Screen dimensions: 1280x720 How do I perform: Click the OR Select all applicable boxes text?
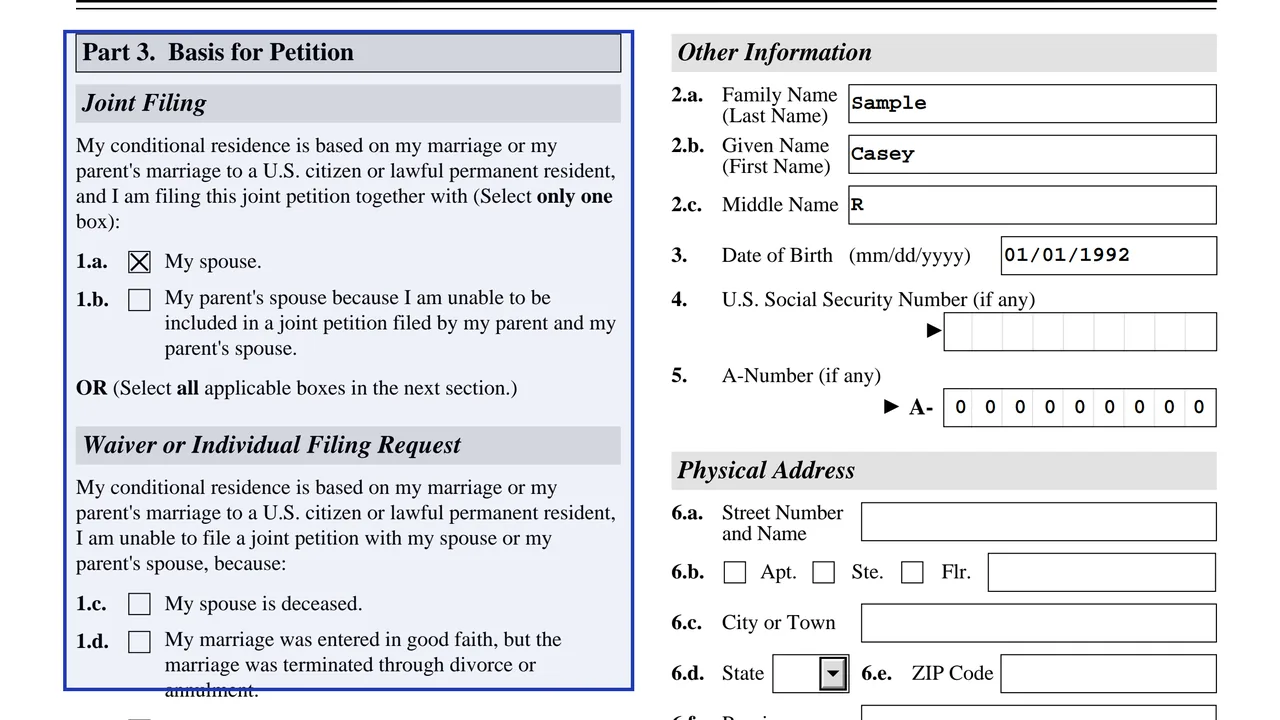click(297, 388)
